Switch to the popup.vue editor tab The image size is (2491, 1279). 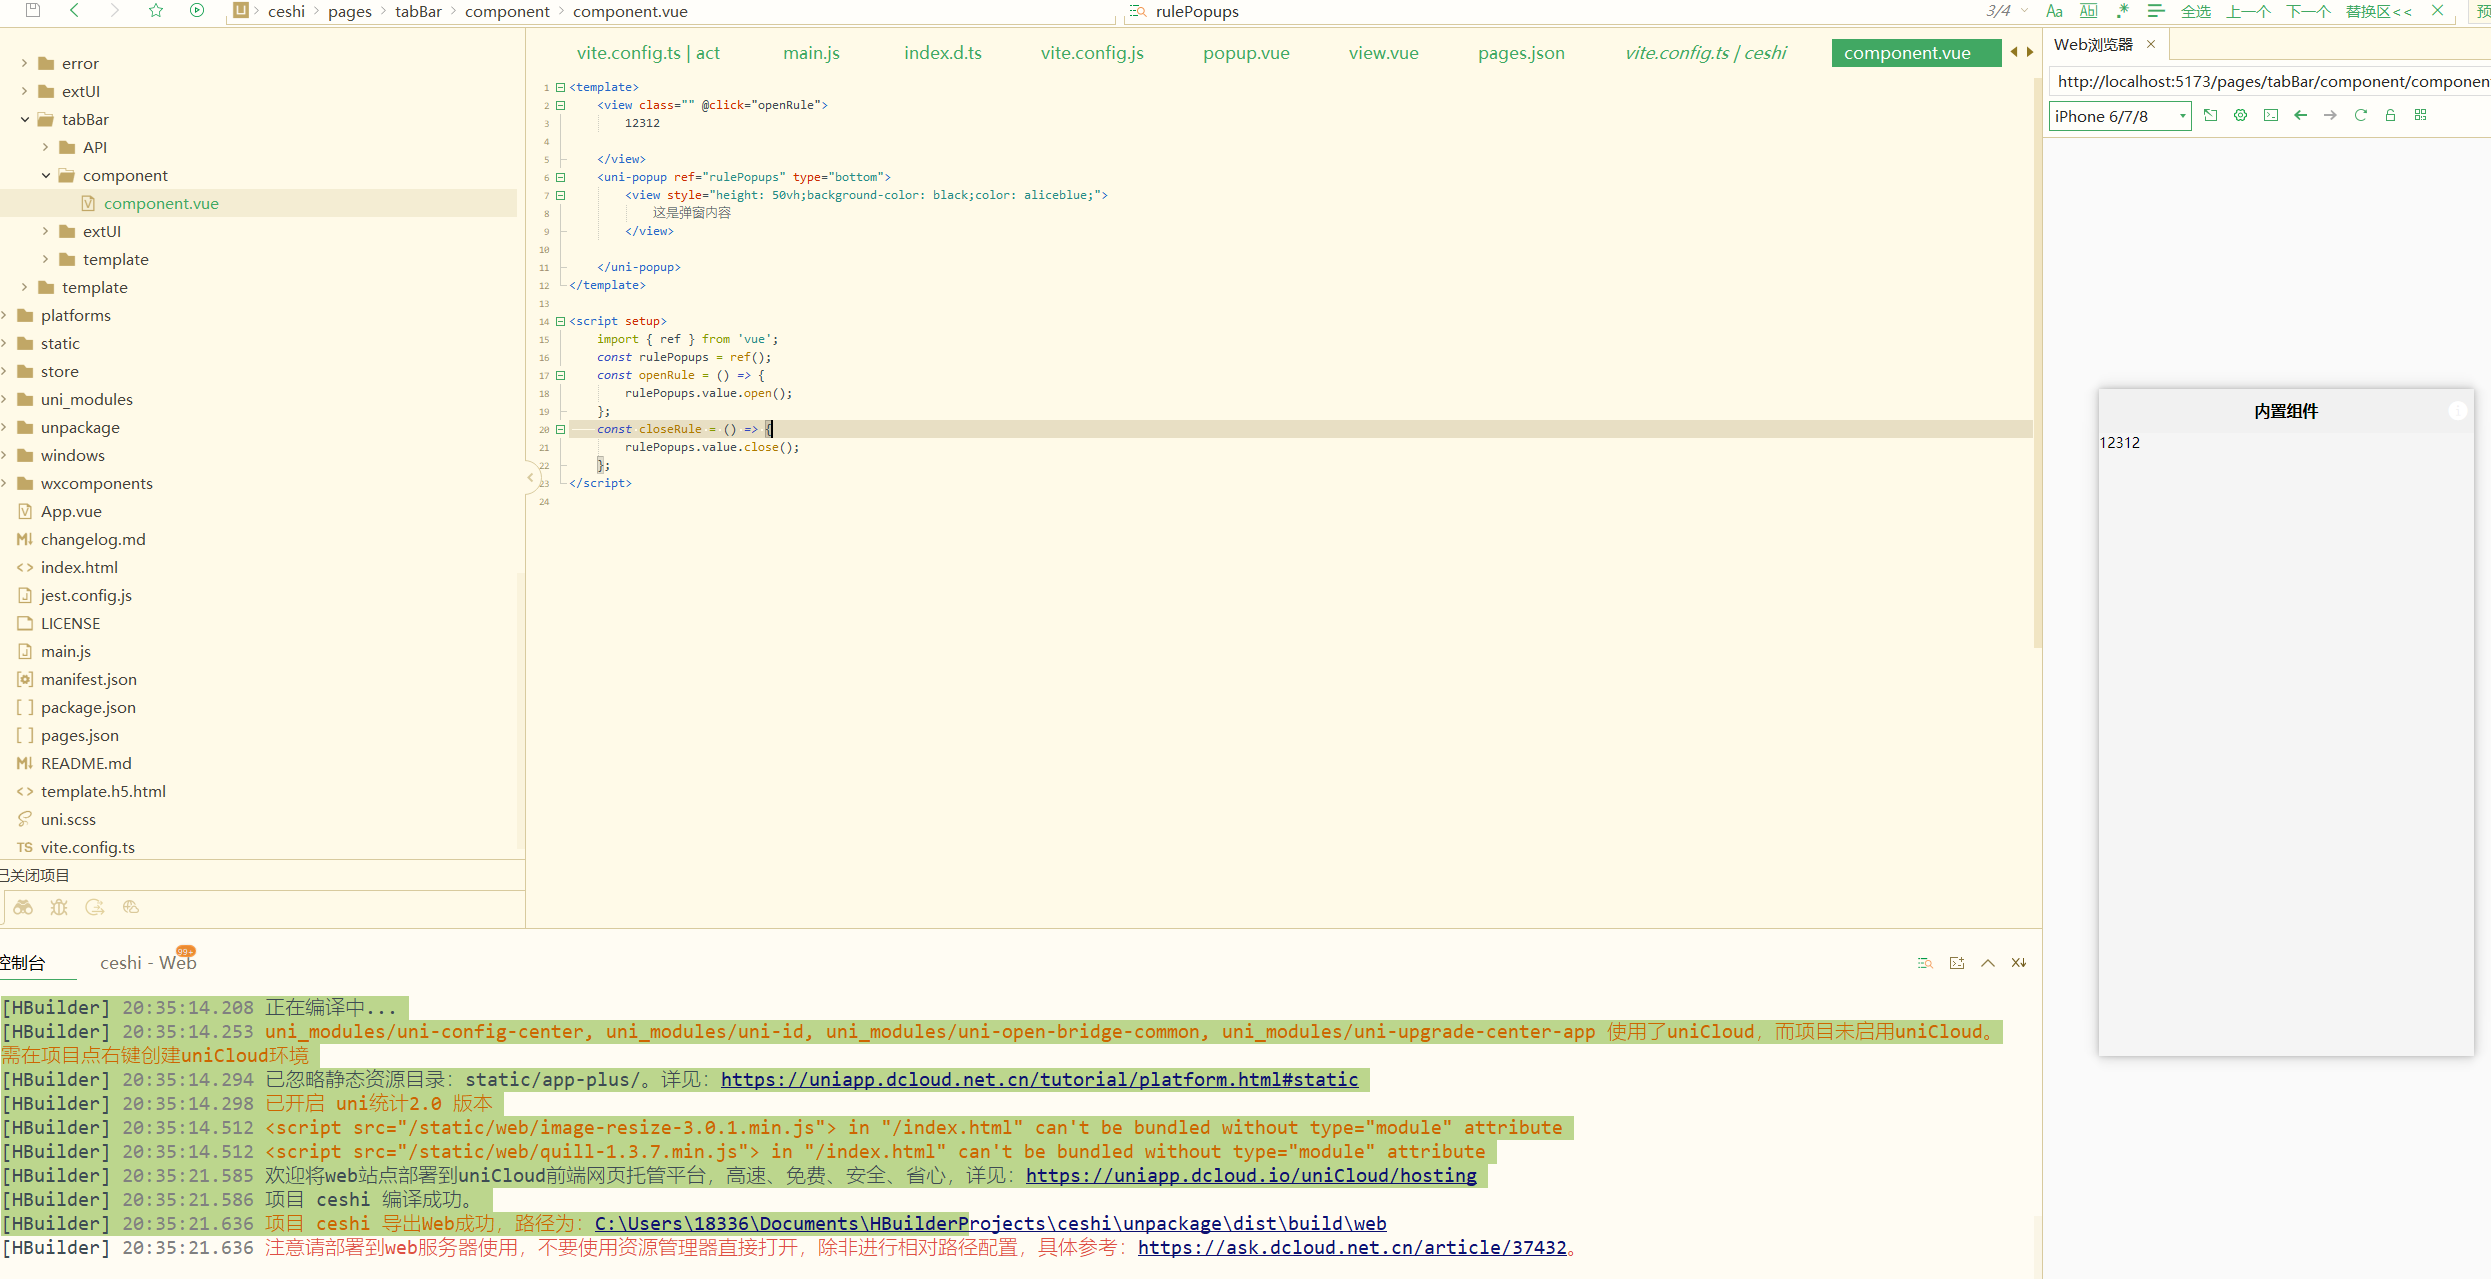(1245, 53)
